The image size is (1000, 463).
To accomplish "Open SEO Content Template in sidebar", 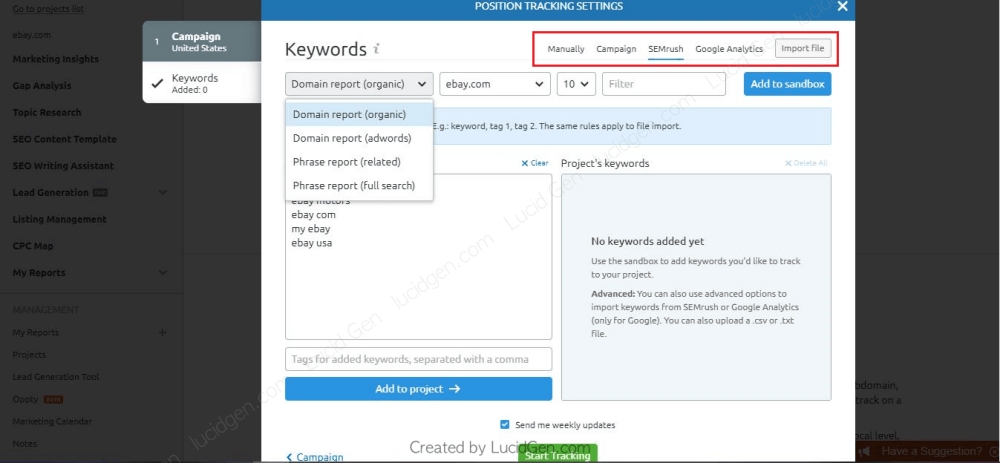I will (64, 139).
